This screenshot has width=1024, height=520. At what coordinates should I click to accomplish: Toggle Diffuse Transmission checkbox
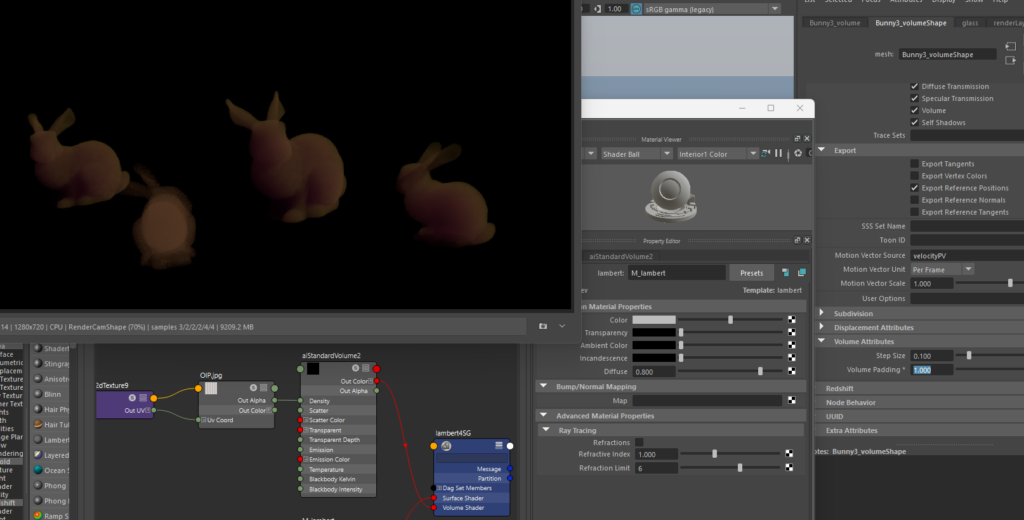914,86
